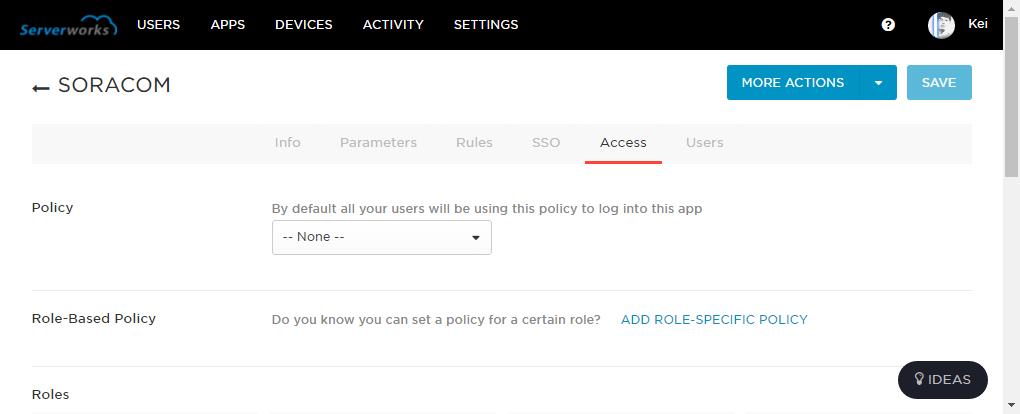
Task: Click the SAVE button
Action: [939, 83]
